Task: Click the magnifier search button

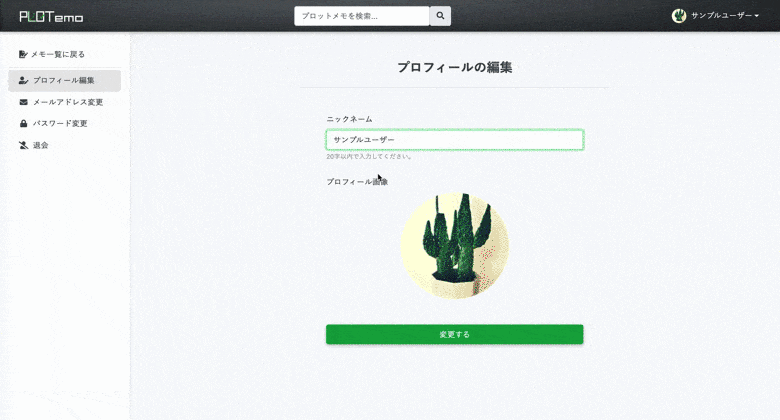Action: pos(440,16)
